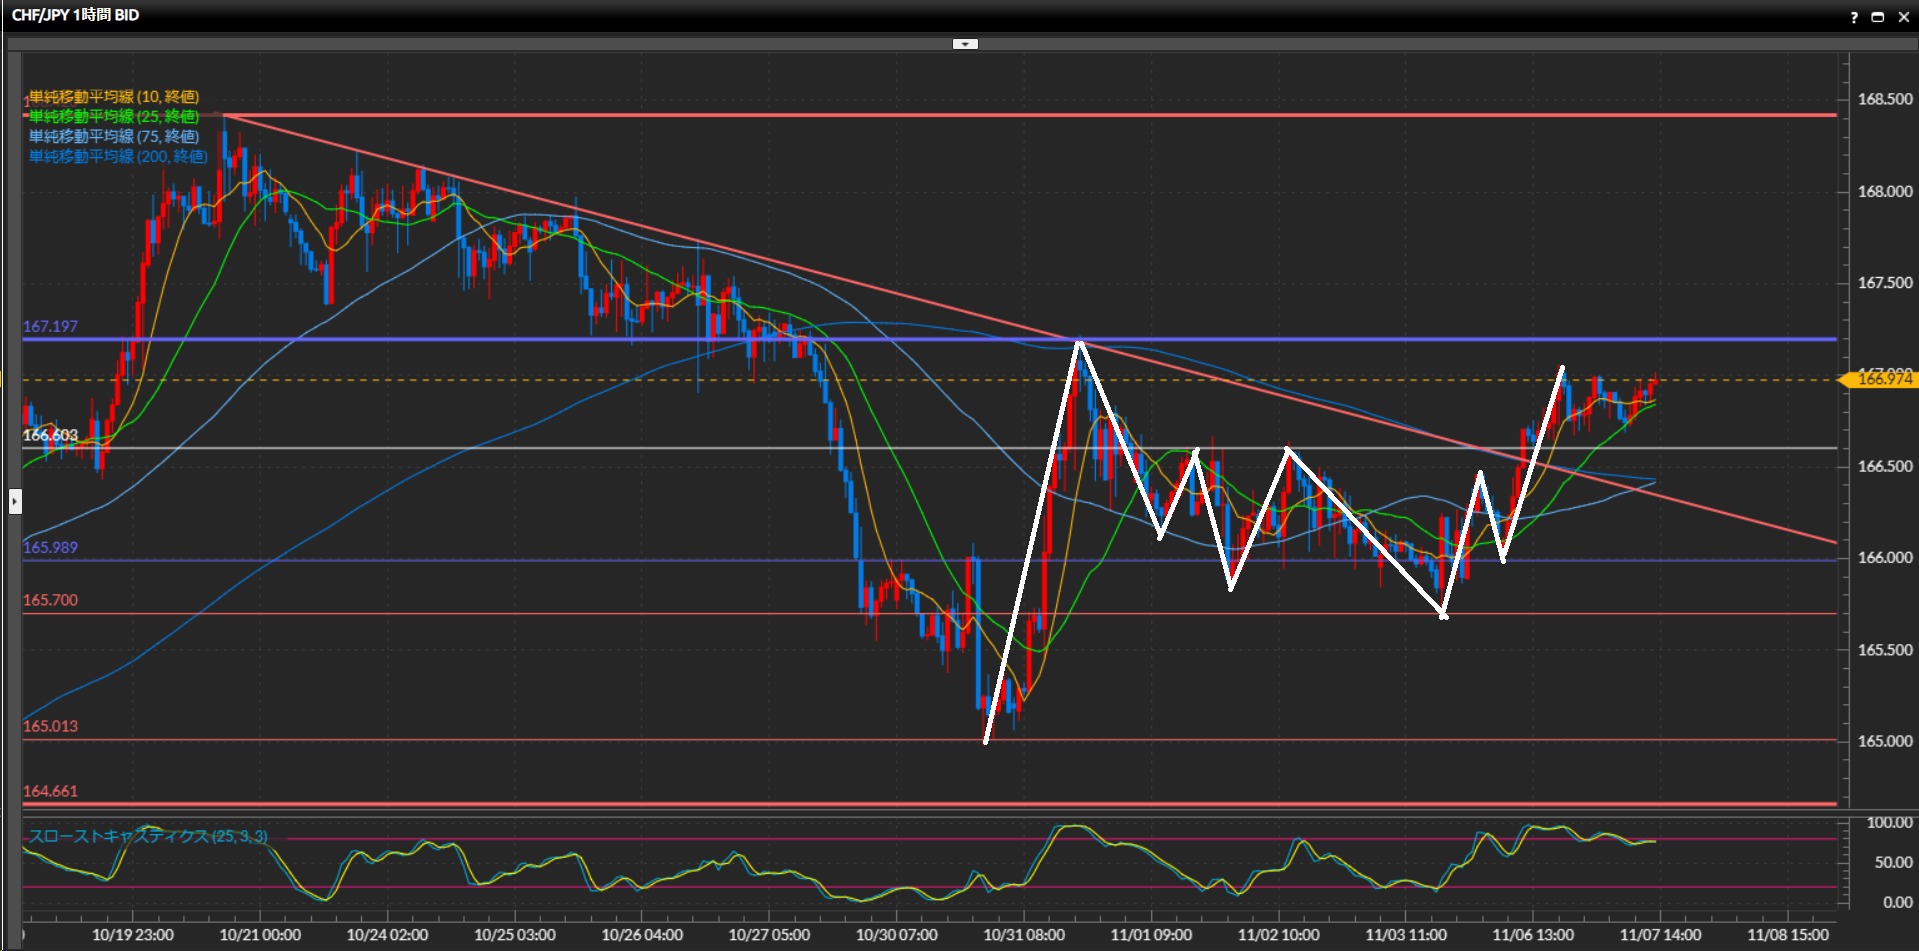Click the 168.500 price axis label

click(1884, 100)
